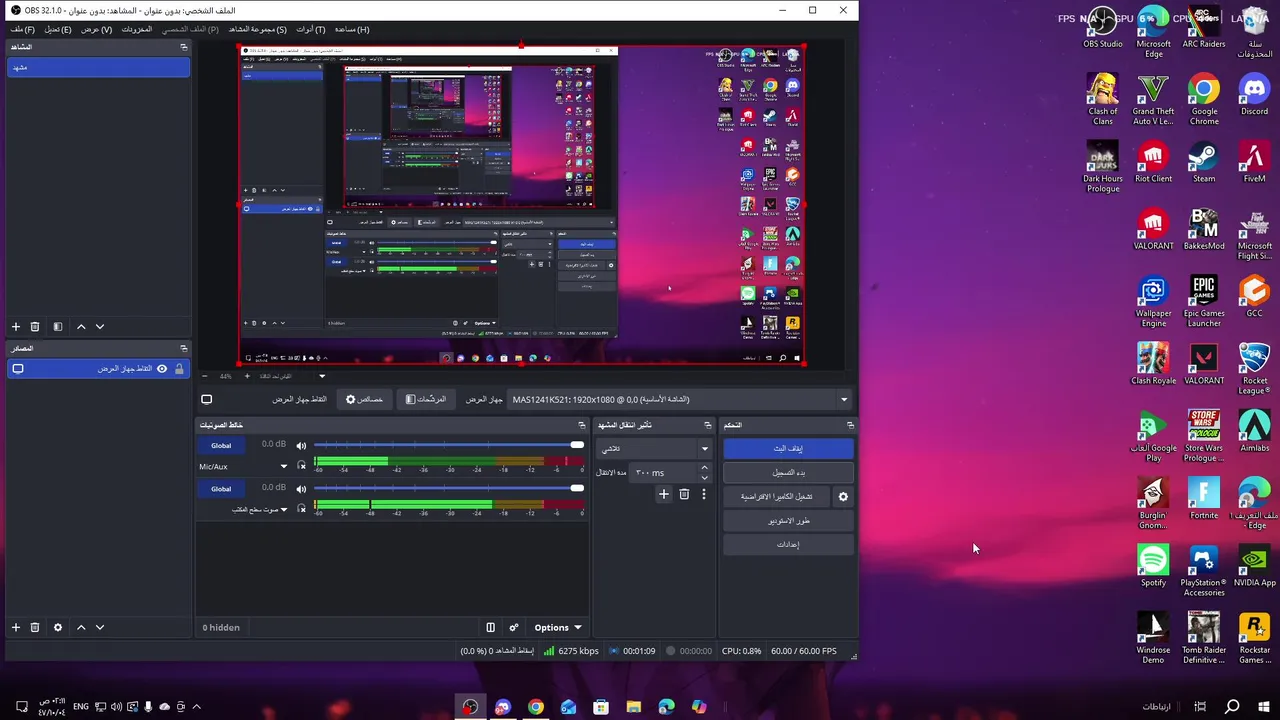Open OBS Studio desktop shortcut

(x=1103, y=27)
